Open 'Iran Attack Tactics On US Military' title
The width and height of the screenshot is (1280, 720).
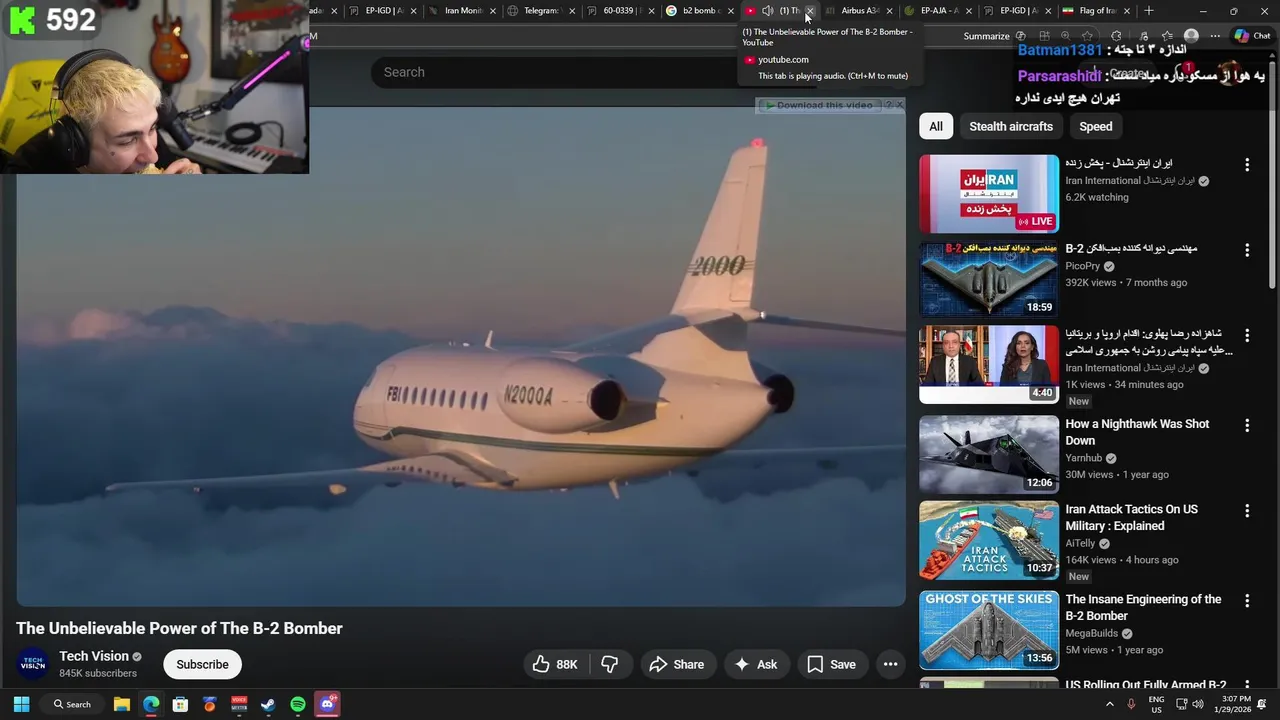(x=1131, y=517)
